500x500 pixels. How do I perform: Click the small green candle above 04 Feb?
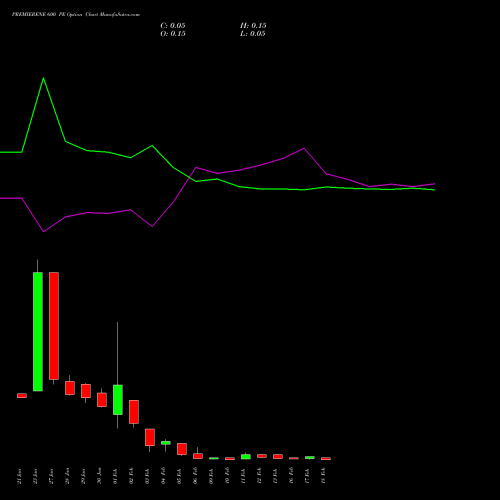[166, 443]
